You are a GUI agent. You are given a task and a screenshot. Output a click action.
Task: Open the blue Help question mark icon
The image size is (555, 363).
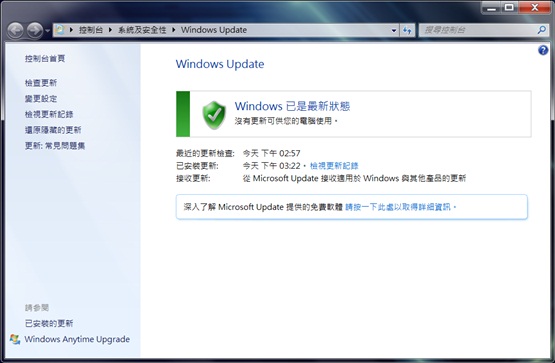[x=543, y=50]
